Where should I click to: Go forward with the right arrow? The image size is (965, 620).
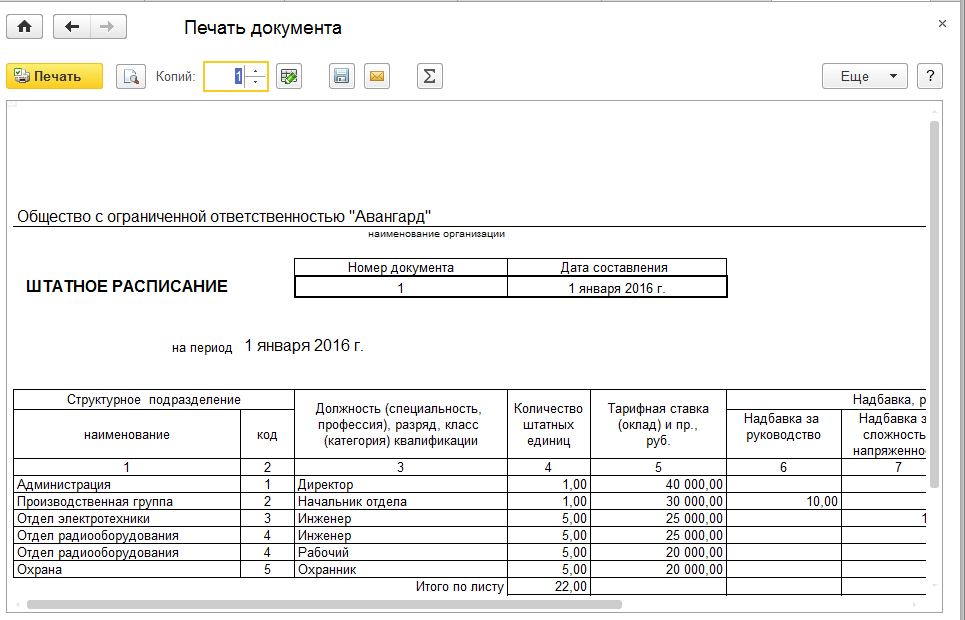[108, 27]
